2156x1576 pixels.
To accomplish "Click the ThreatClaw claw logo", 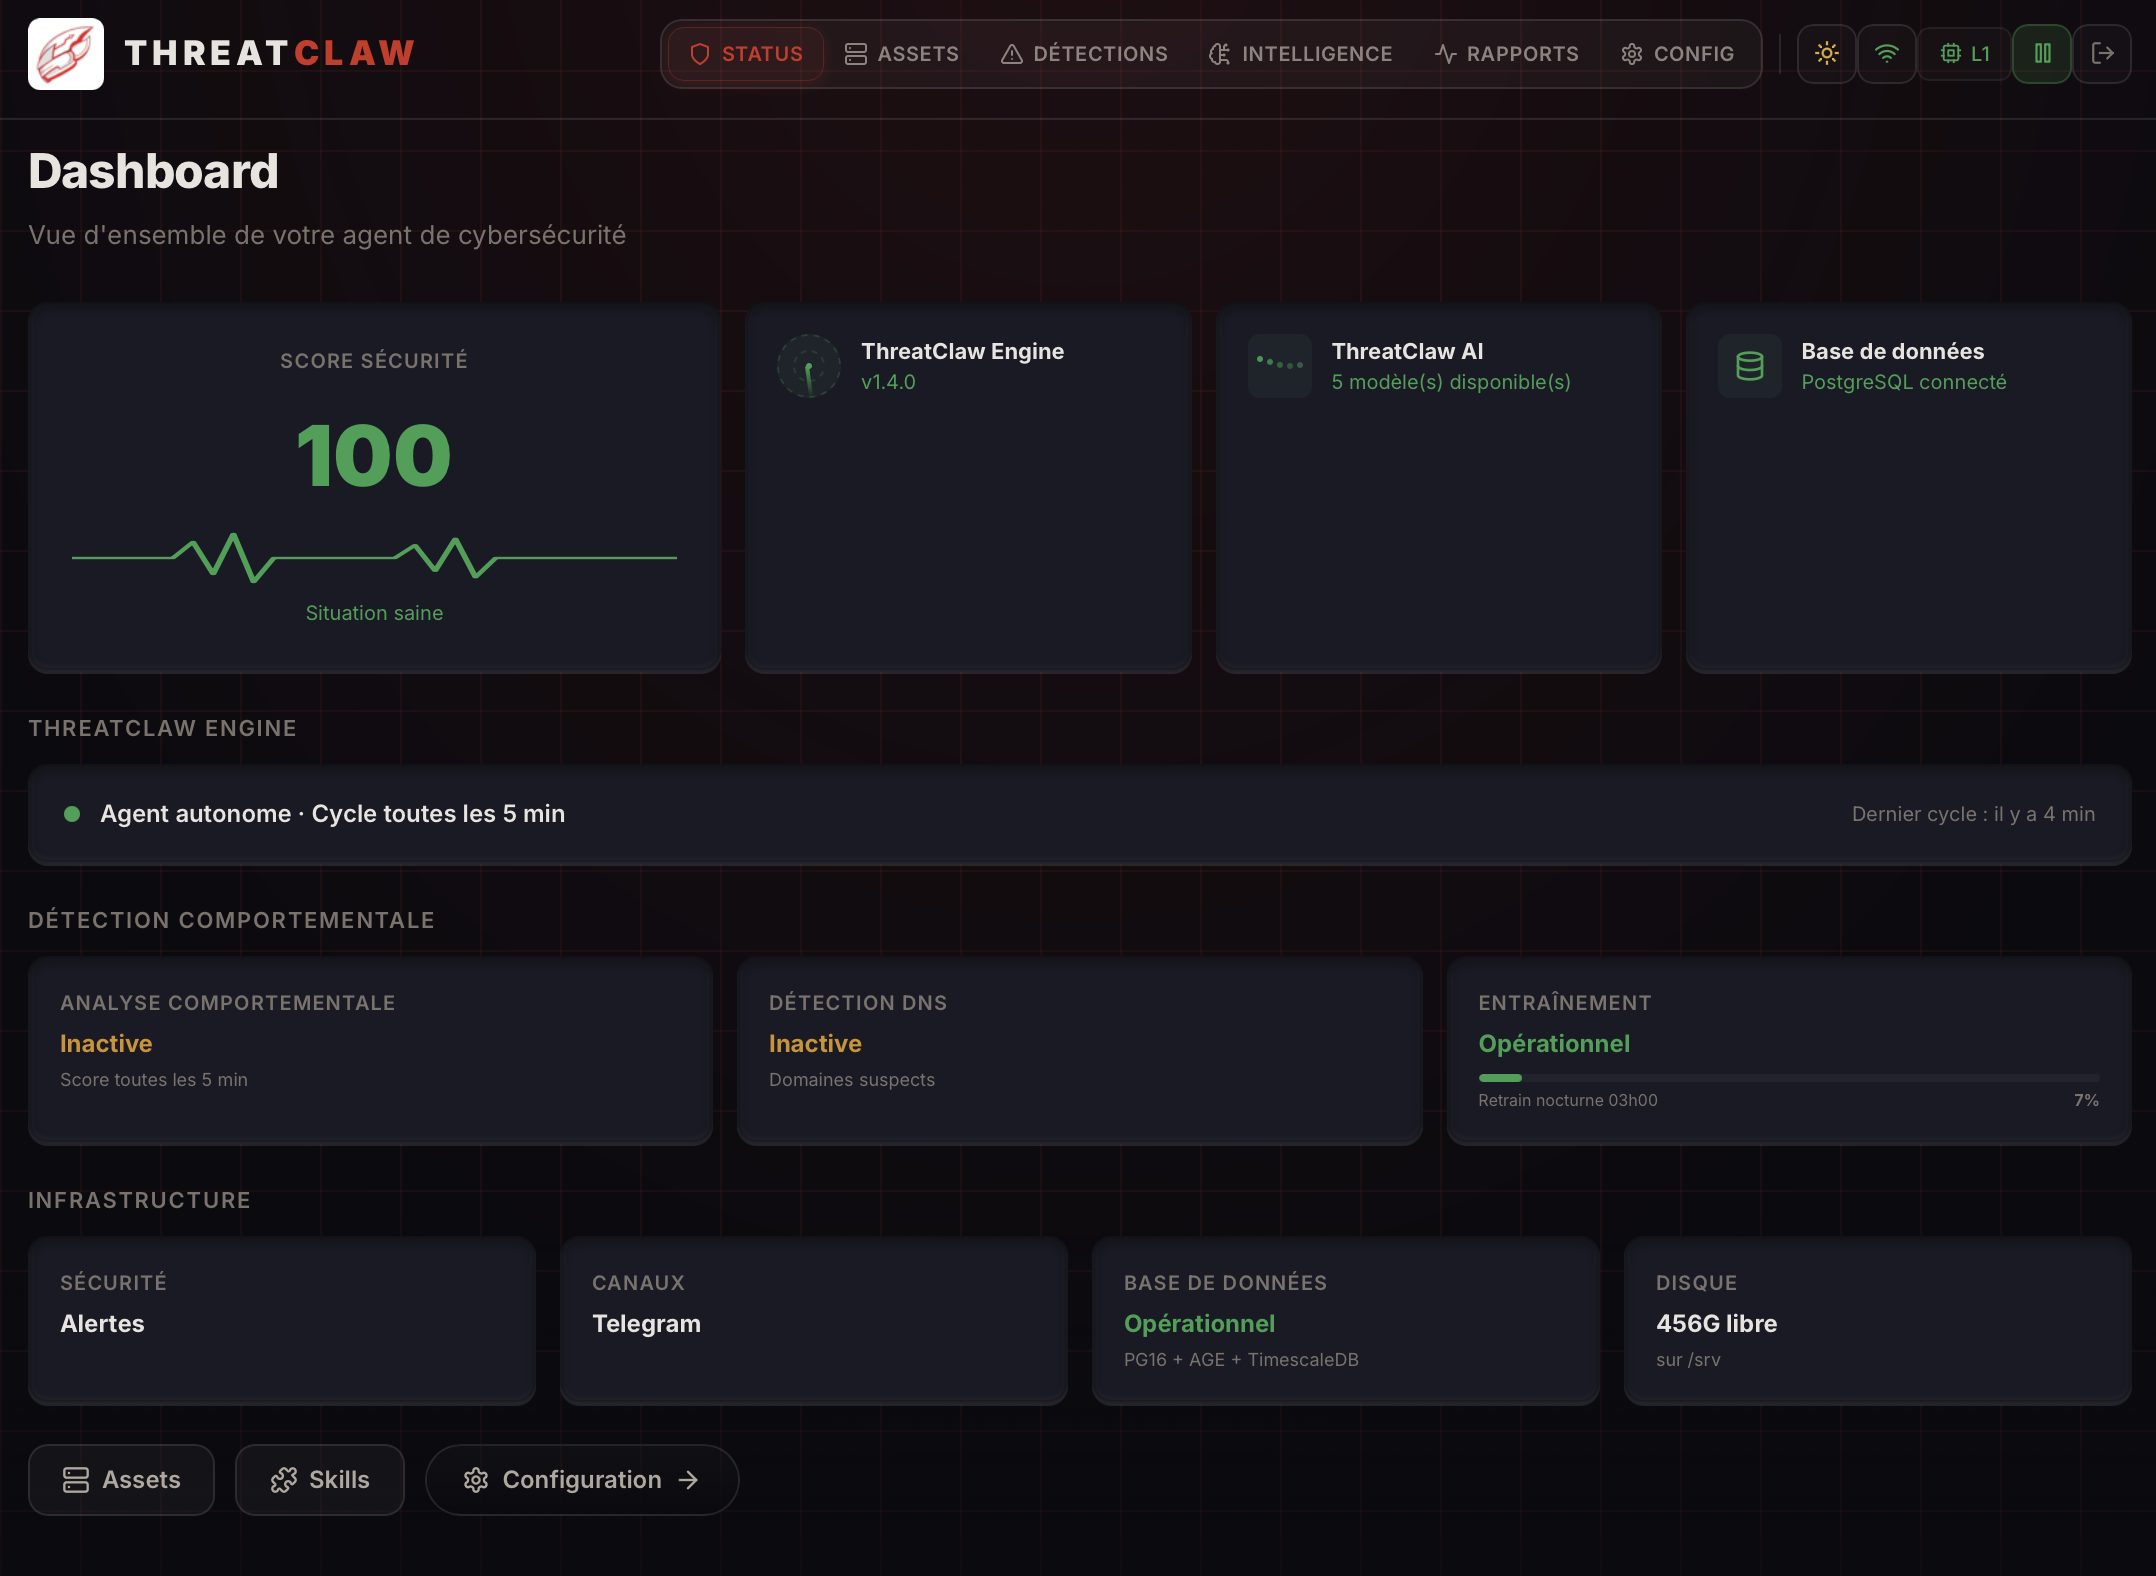I will coord(65,53).
